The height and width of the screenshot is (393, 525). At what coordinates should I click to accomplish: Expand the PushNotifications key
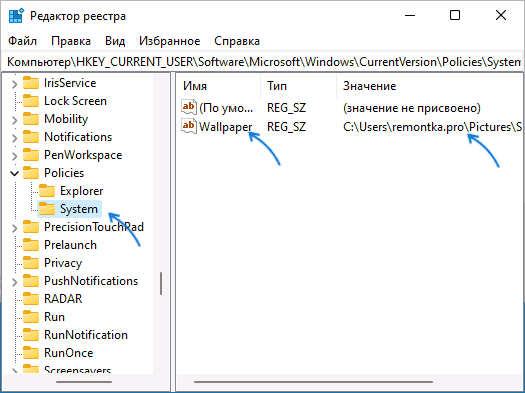point(14,282)
